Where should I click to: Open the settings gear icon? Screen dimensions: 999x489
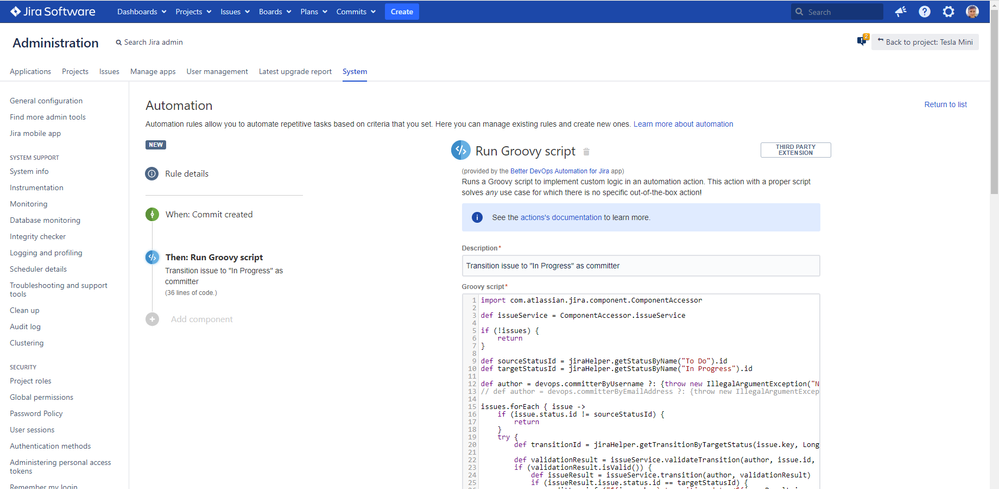click(x=948, y=12)
